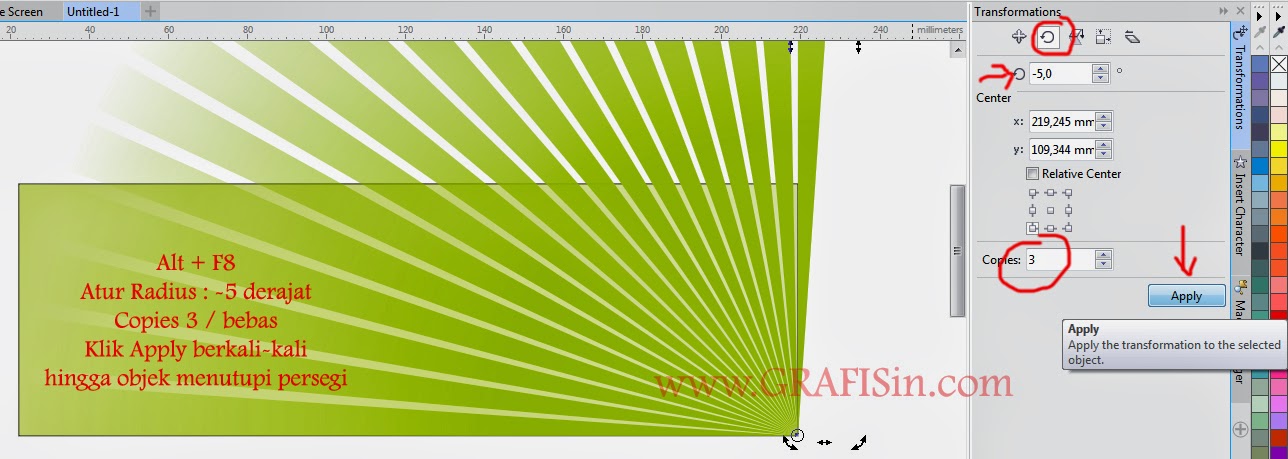Click the add docker plus icon

(x=1241, y=429)
